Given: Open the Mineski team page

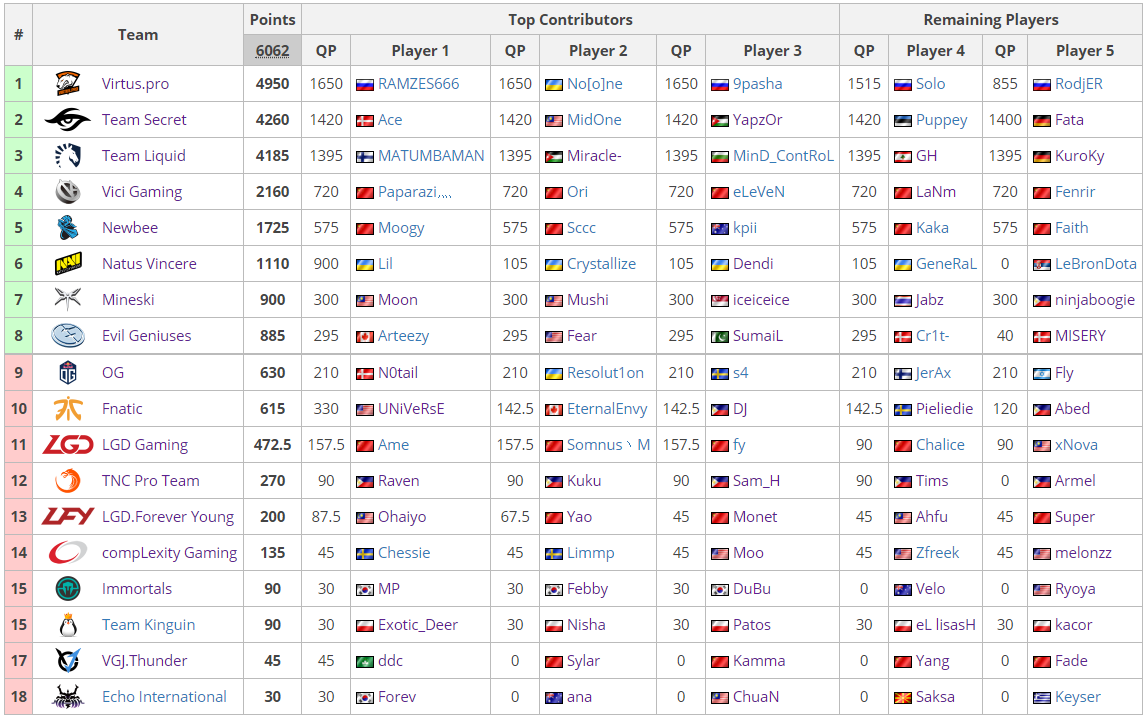Looking at the screenshot, I should 128,300.
